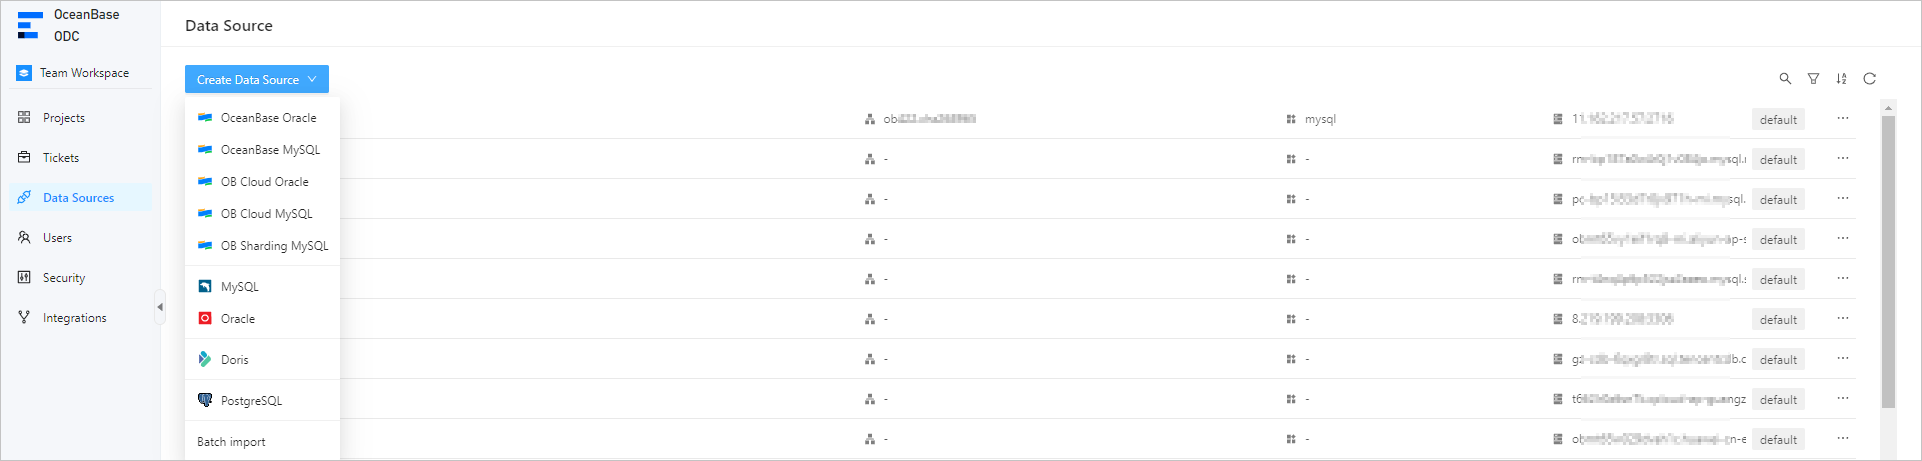Click the vertical scrollbar of the list
The height and width of the screenshot is (461, 1922).
1888,260
